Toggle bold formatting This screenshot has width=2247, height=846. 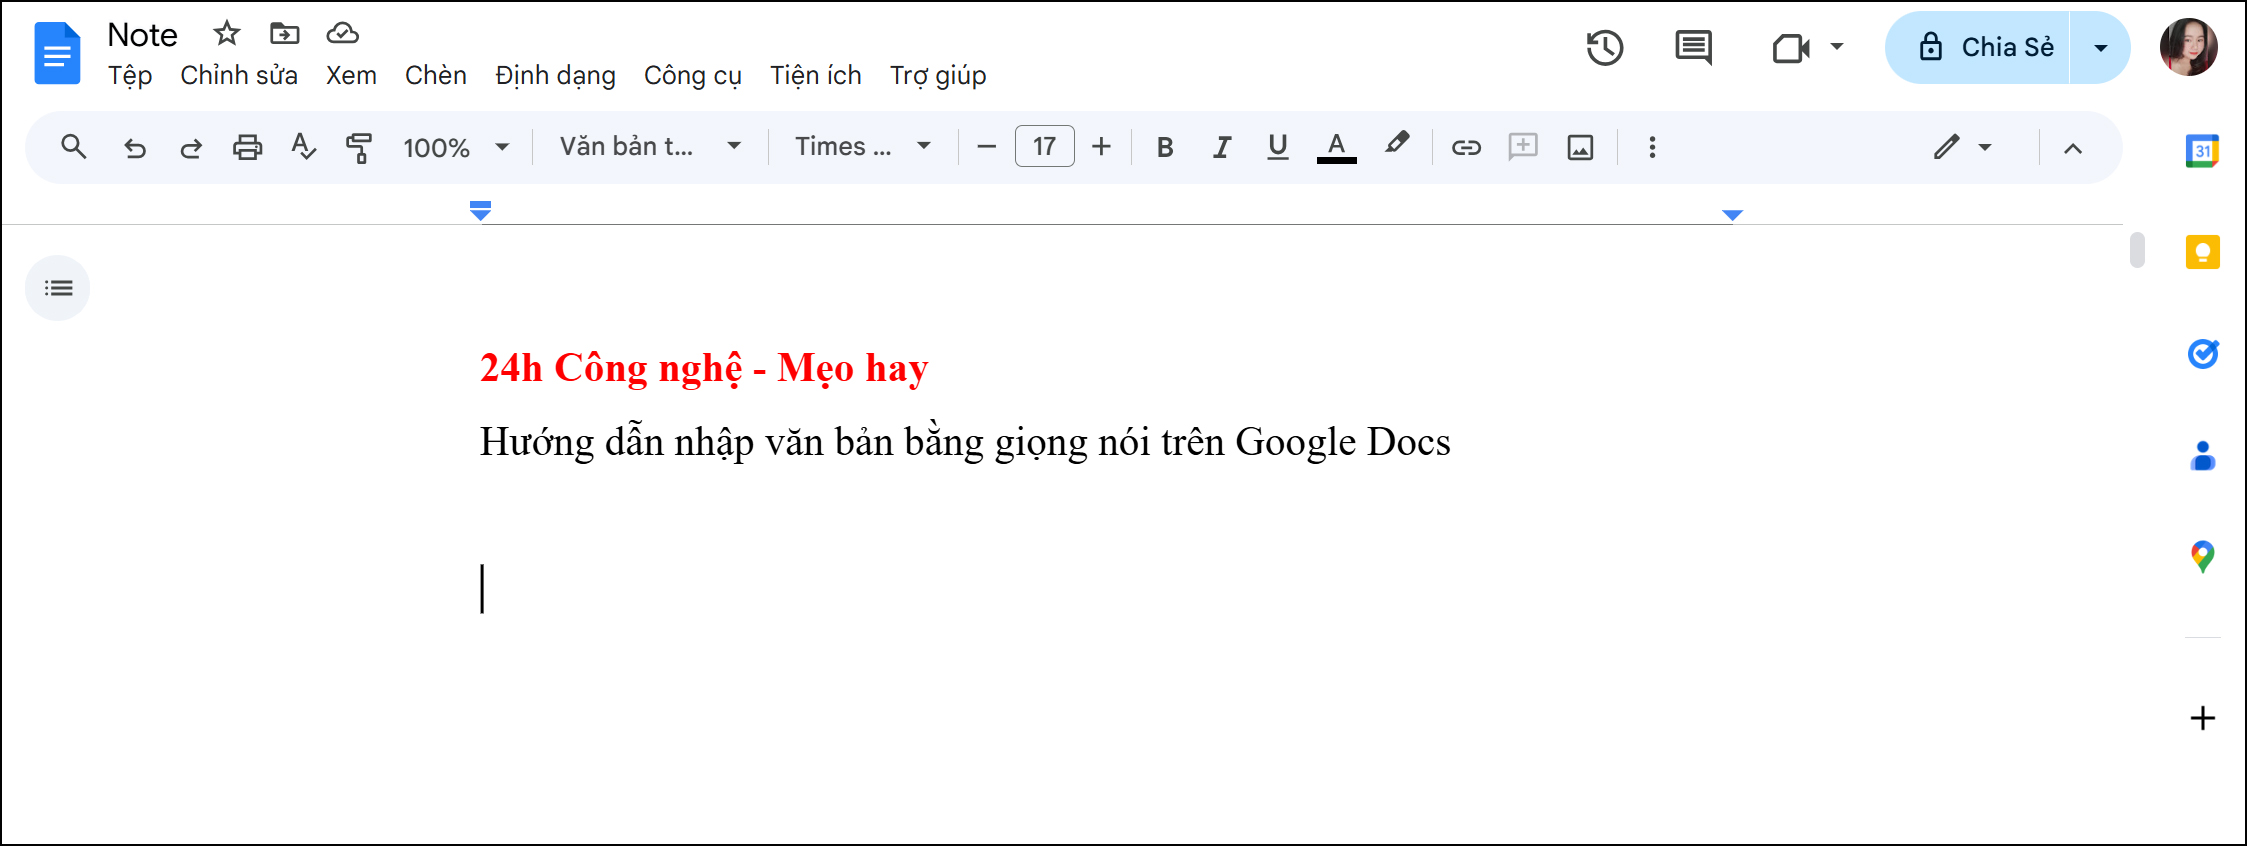pos(1165,148)
